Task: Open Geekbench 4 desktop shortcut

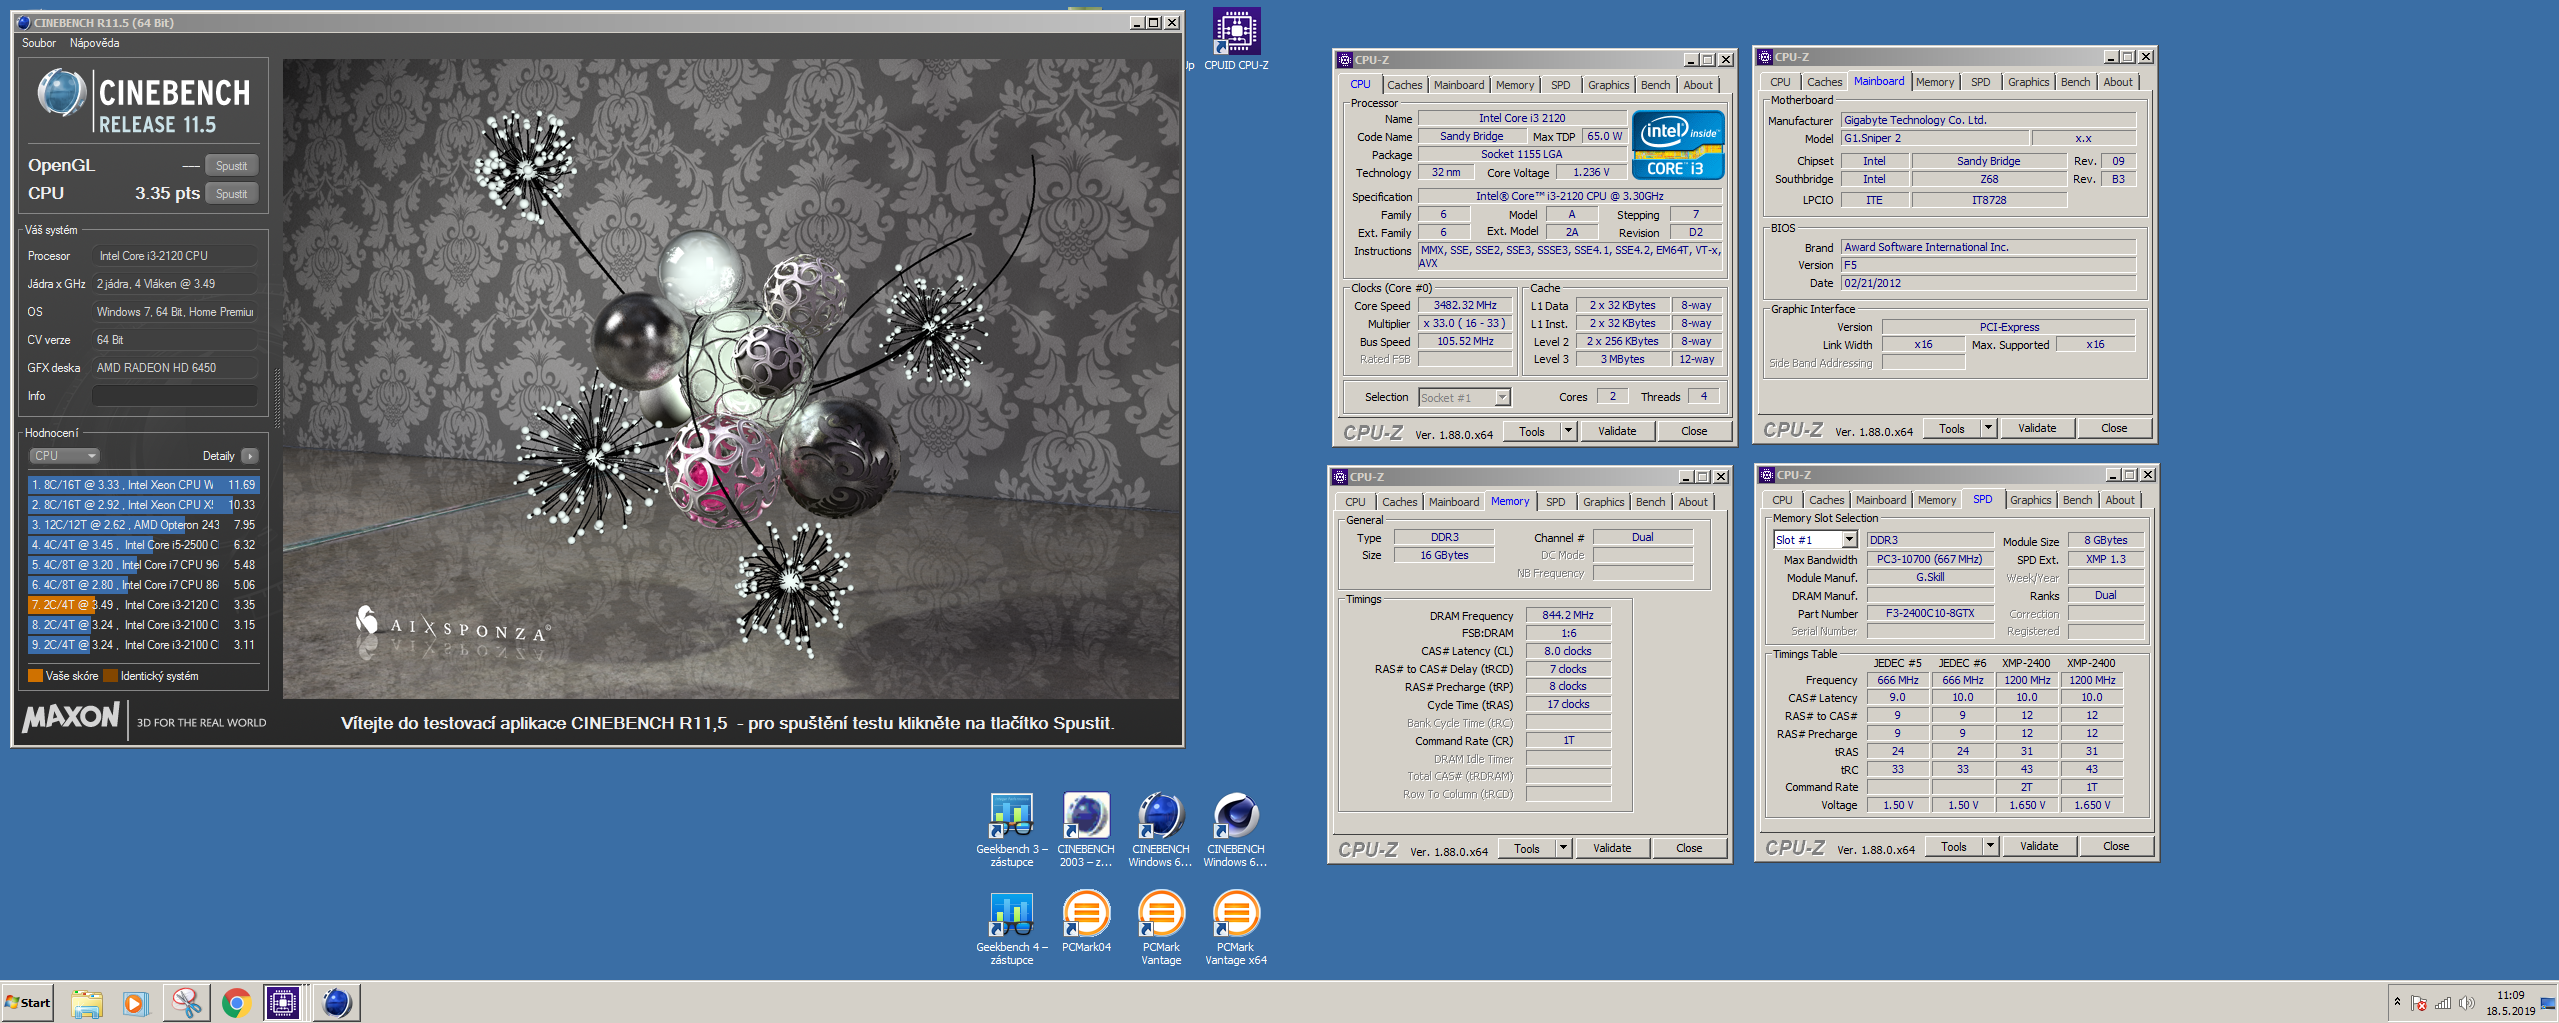Action: pyautogui.click(x=1012, y=927)
